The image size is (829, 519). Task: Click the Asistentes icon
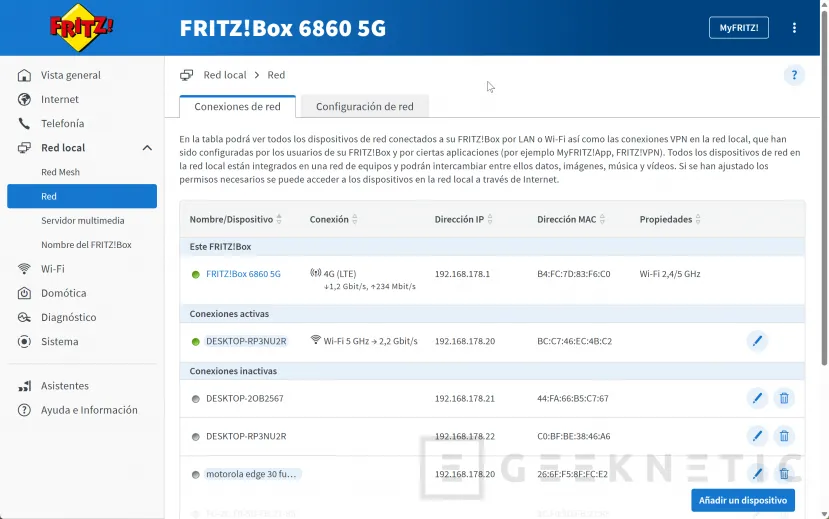(24, 386)
